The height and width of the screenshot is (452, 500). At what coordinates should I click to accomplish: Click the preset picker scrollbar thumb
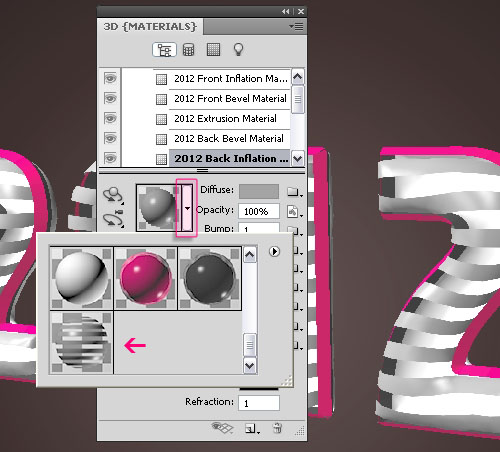[250, 345]
